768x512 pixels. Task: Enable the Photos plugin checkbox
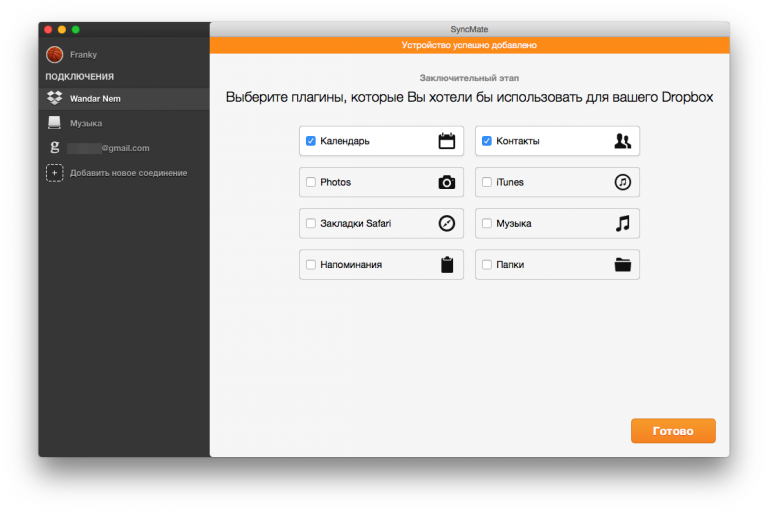[x=311, y=182]
